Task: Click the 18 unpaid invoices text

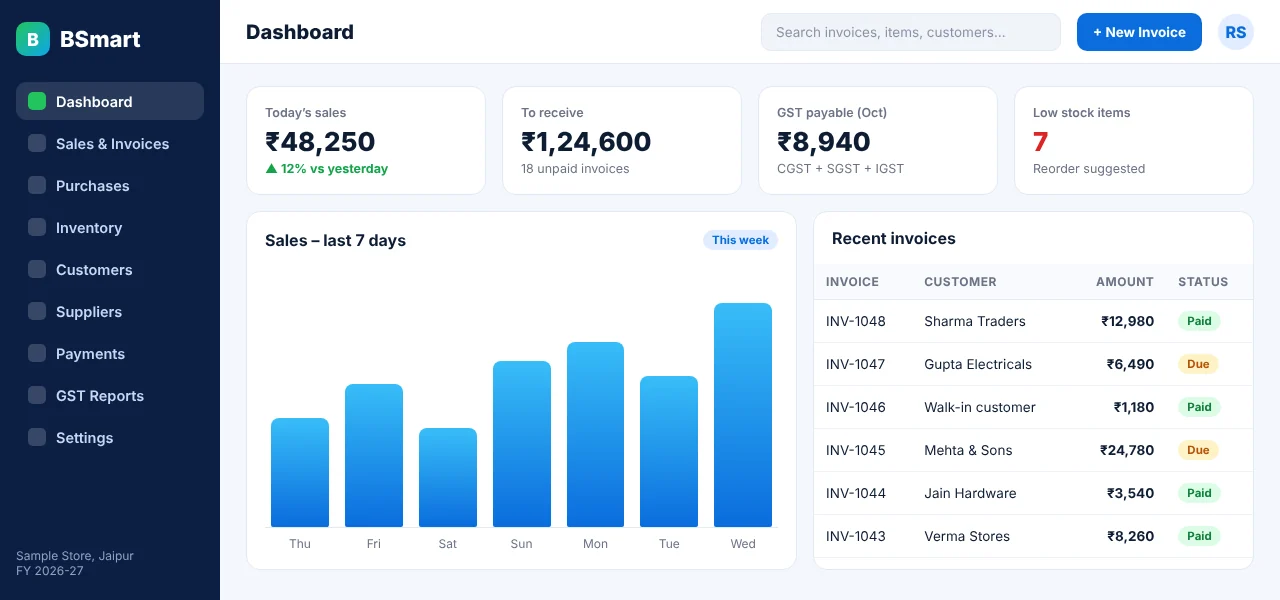Action: point(575,169)
